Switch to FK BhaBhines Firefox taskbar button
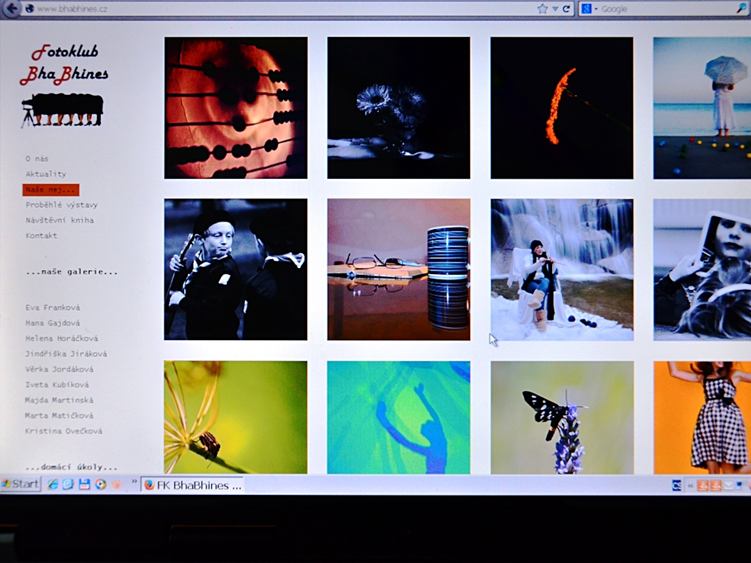Image resolution: width=751 pixels, height=563 pixels. pos(193,485)
